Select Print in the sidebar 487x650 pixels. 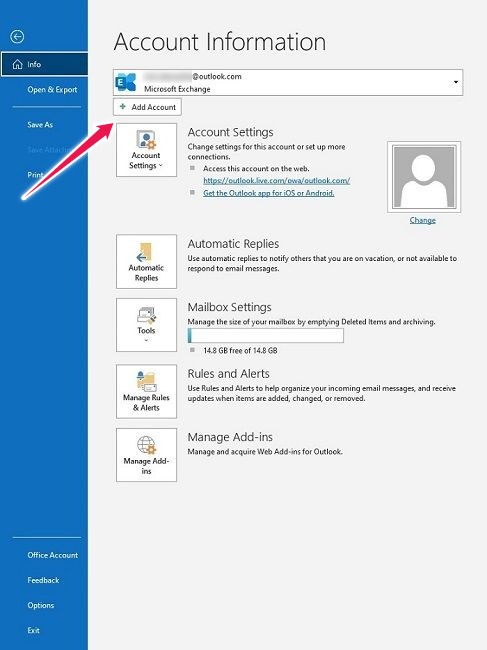tap(36, 175)
